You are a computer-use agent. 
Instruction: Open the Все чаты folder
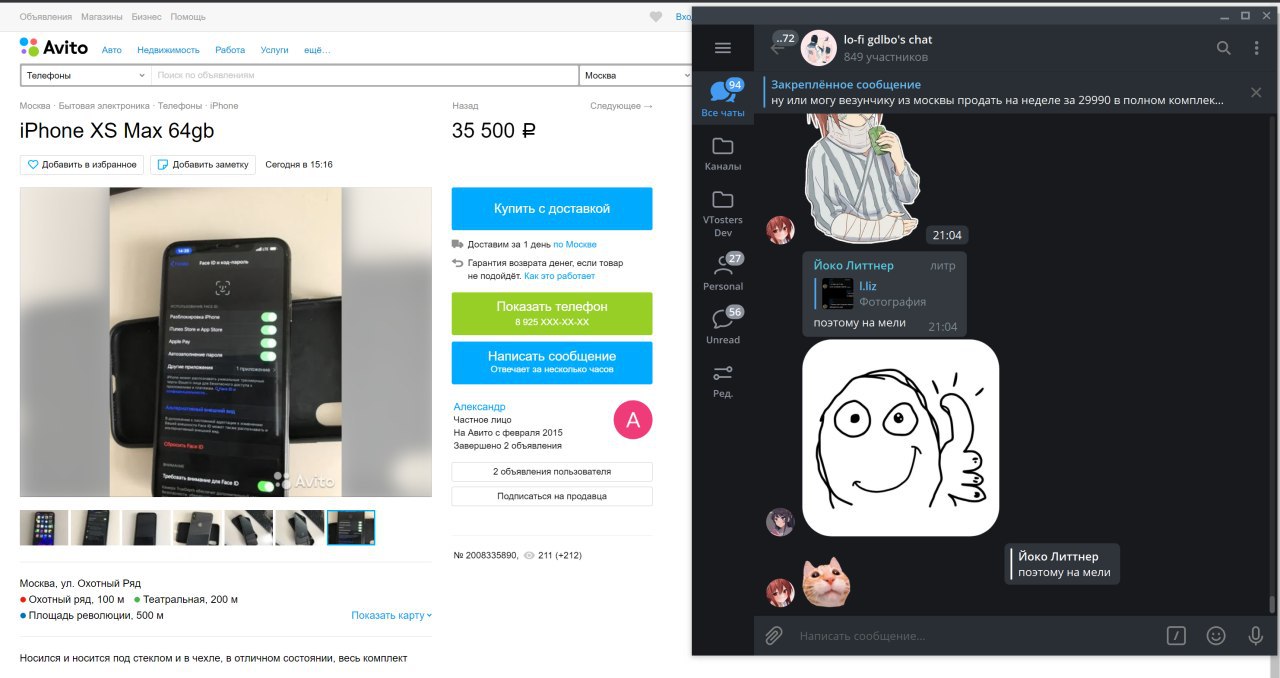(x=723, y=99)
